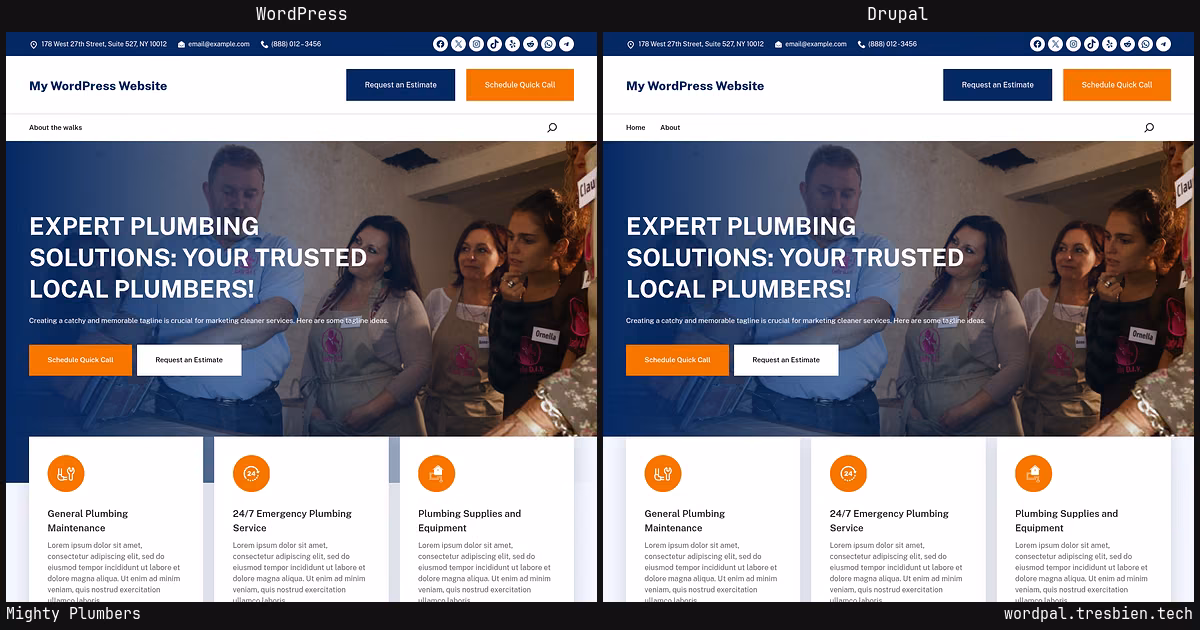Screen dimensions: 1200x630
Task: Click WordPress header 'Schedule Quick Call' button
Action: 520,85
